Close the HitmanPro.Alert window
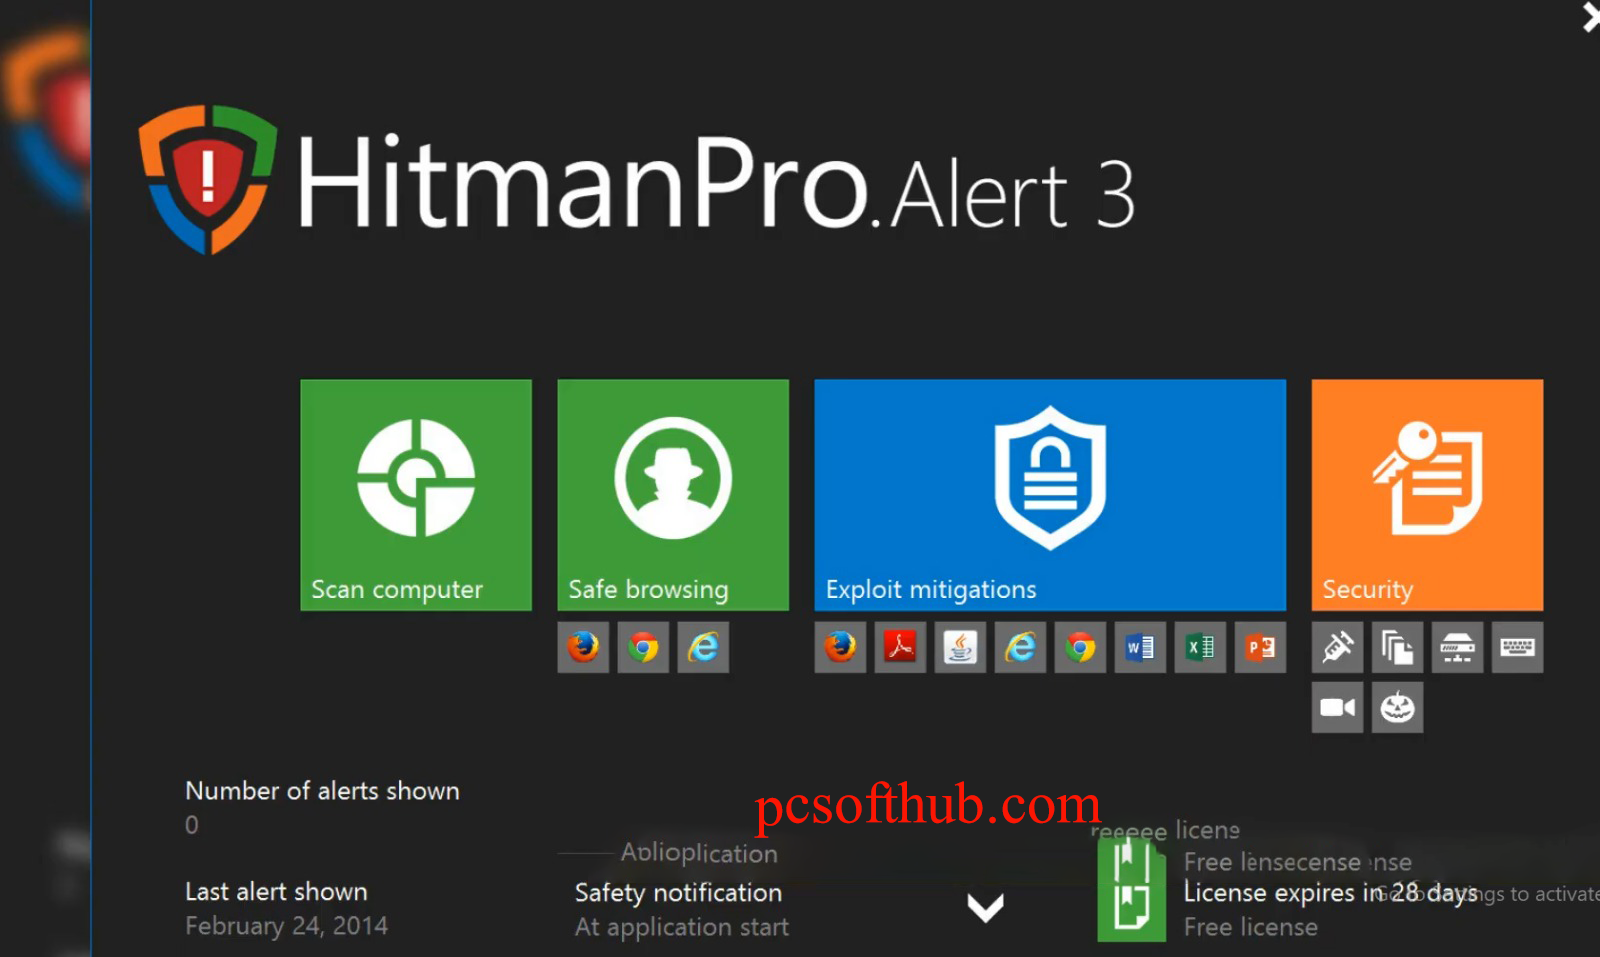 pos(1590,17)
